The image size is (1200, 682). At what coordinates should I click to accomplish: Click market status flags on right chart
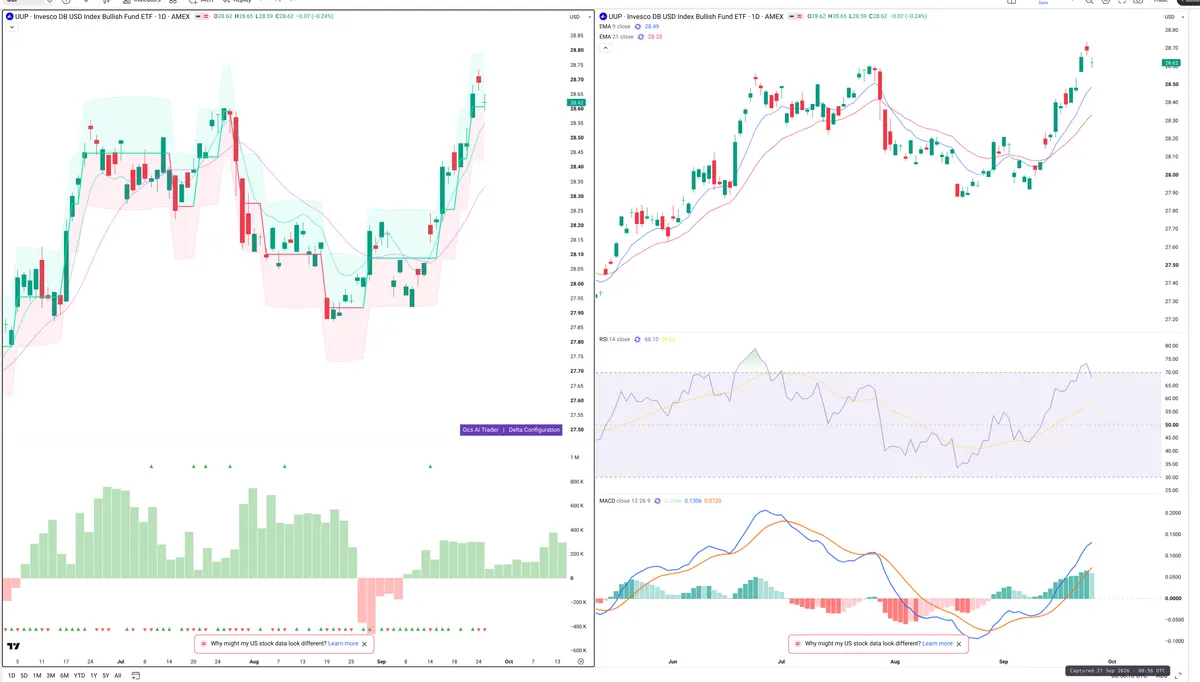tap(797, 17)
